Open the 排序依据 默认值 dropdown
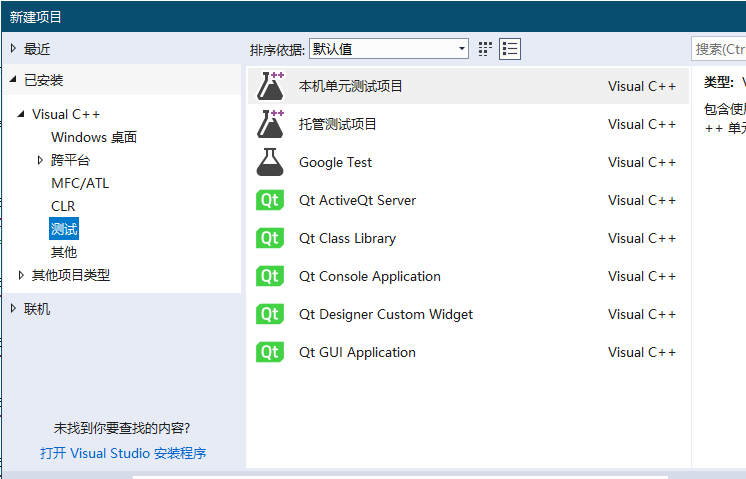Viewport: 746px width, 479px height. click(x=389, y=49)
